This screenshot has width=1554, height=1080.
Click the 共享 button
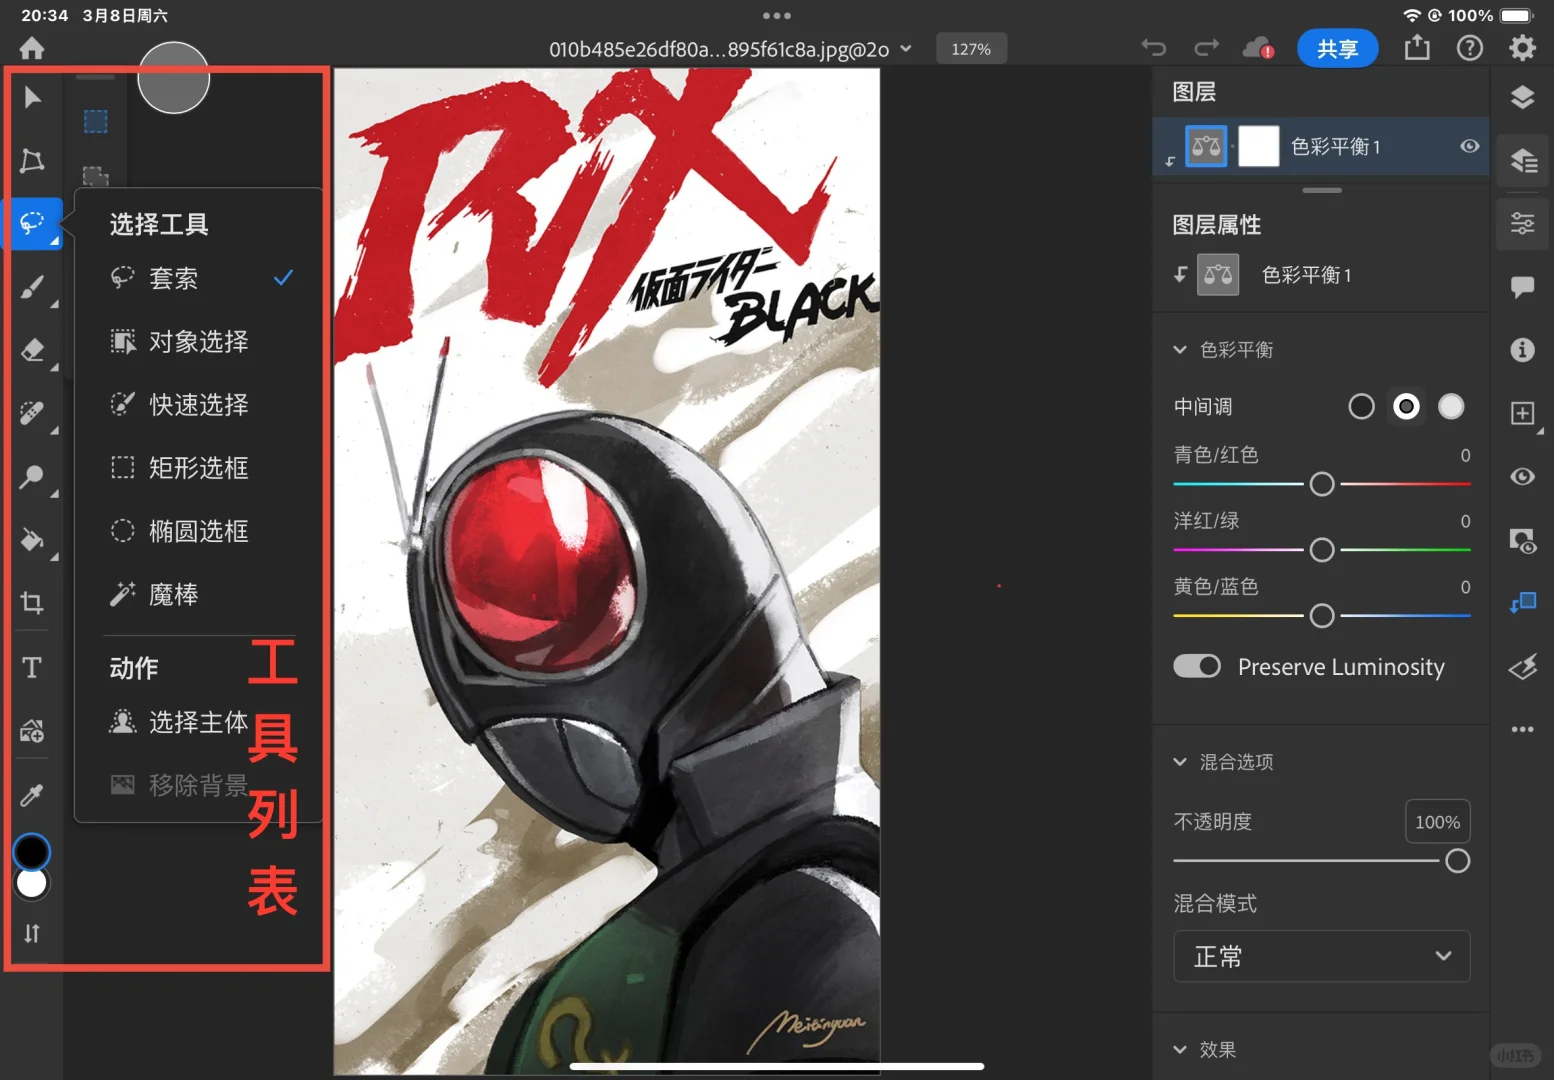coord(1337,48)
